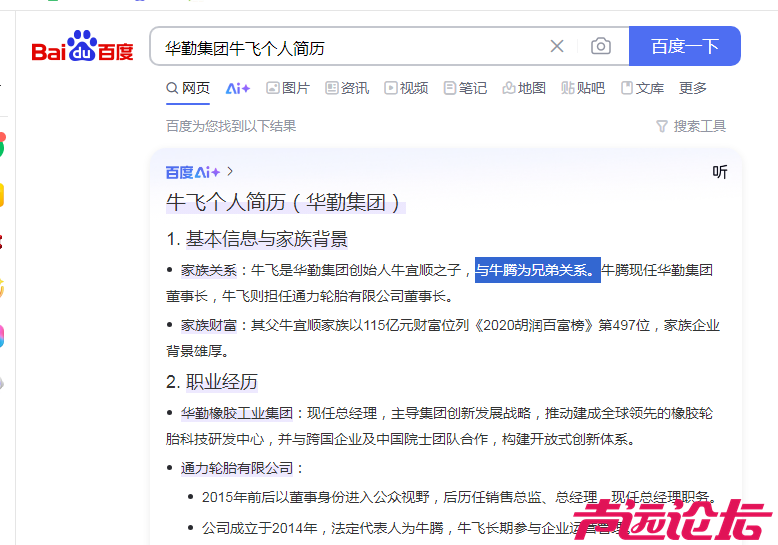Expand the chevron next to 百度AI+

click(x=230, y=171)
